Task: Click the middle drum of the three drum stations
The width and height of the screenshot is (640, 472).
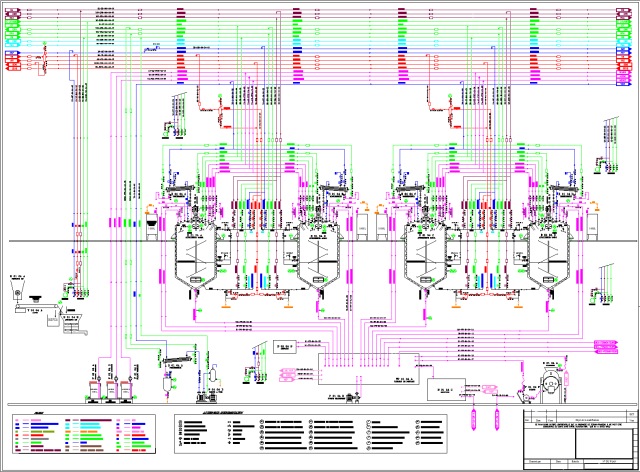Action: (111, 391)
